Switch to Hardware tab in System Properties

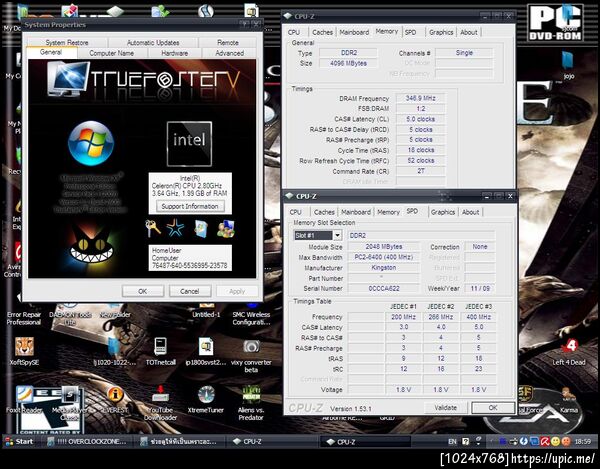click(174, 53)
